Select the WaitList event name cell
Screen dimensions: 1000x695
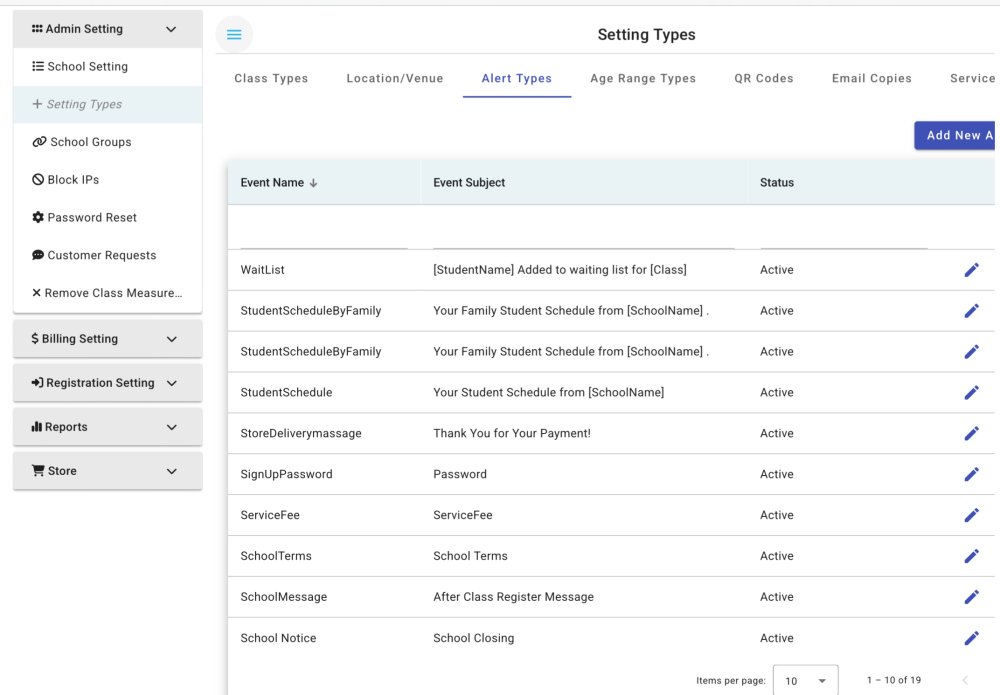(262, 270)
